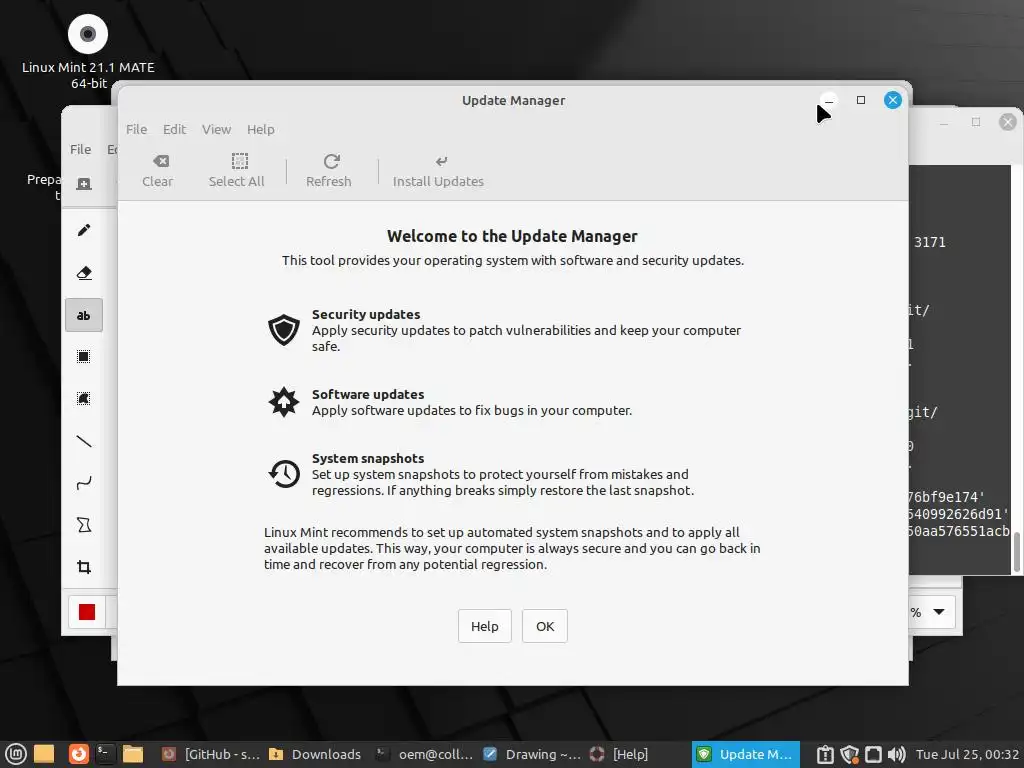Click clipboard tray icon in the panel

point(825,755)
